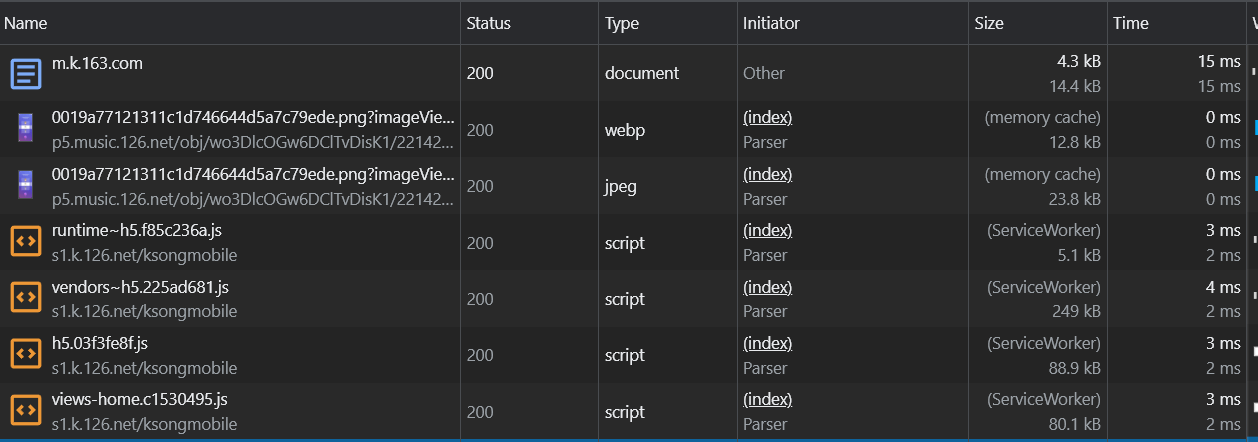Screen dimensions: 1258x442
Task: Sort requests by the Size column header
Action: (989, 23)
